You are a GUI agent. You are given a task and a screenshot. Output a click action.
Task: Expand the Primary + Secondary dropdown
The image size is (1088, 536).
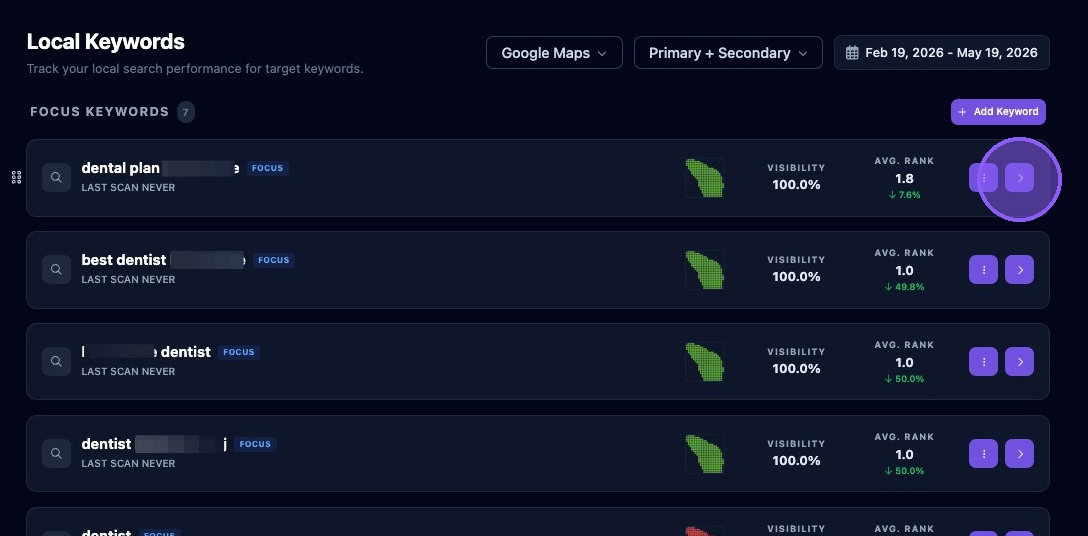pos(728,53)
